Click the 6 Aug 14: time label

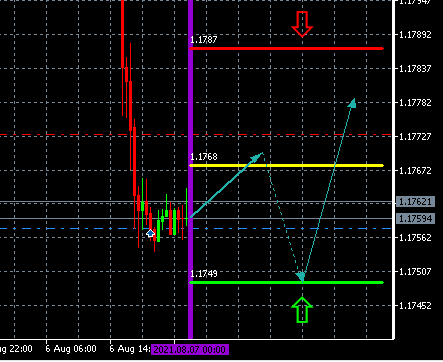point(130,349)
